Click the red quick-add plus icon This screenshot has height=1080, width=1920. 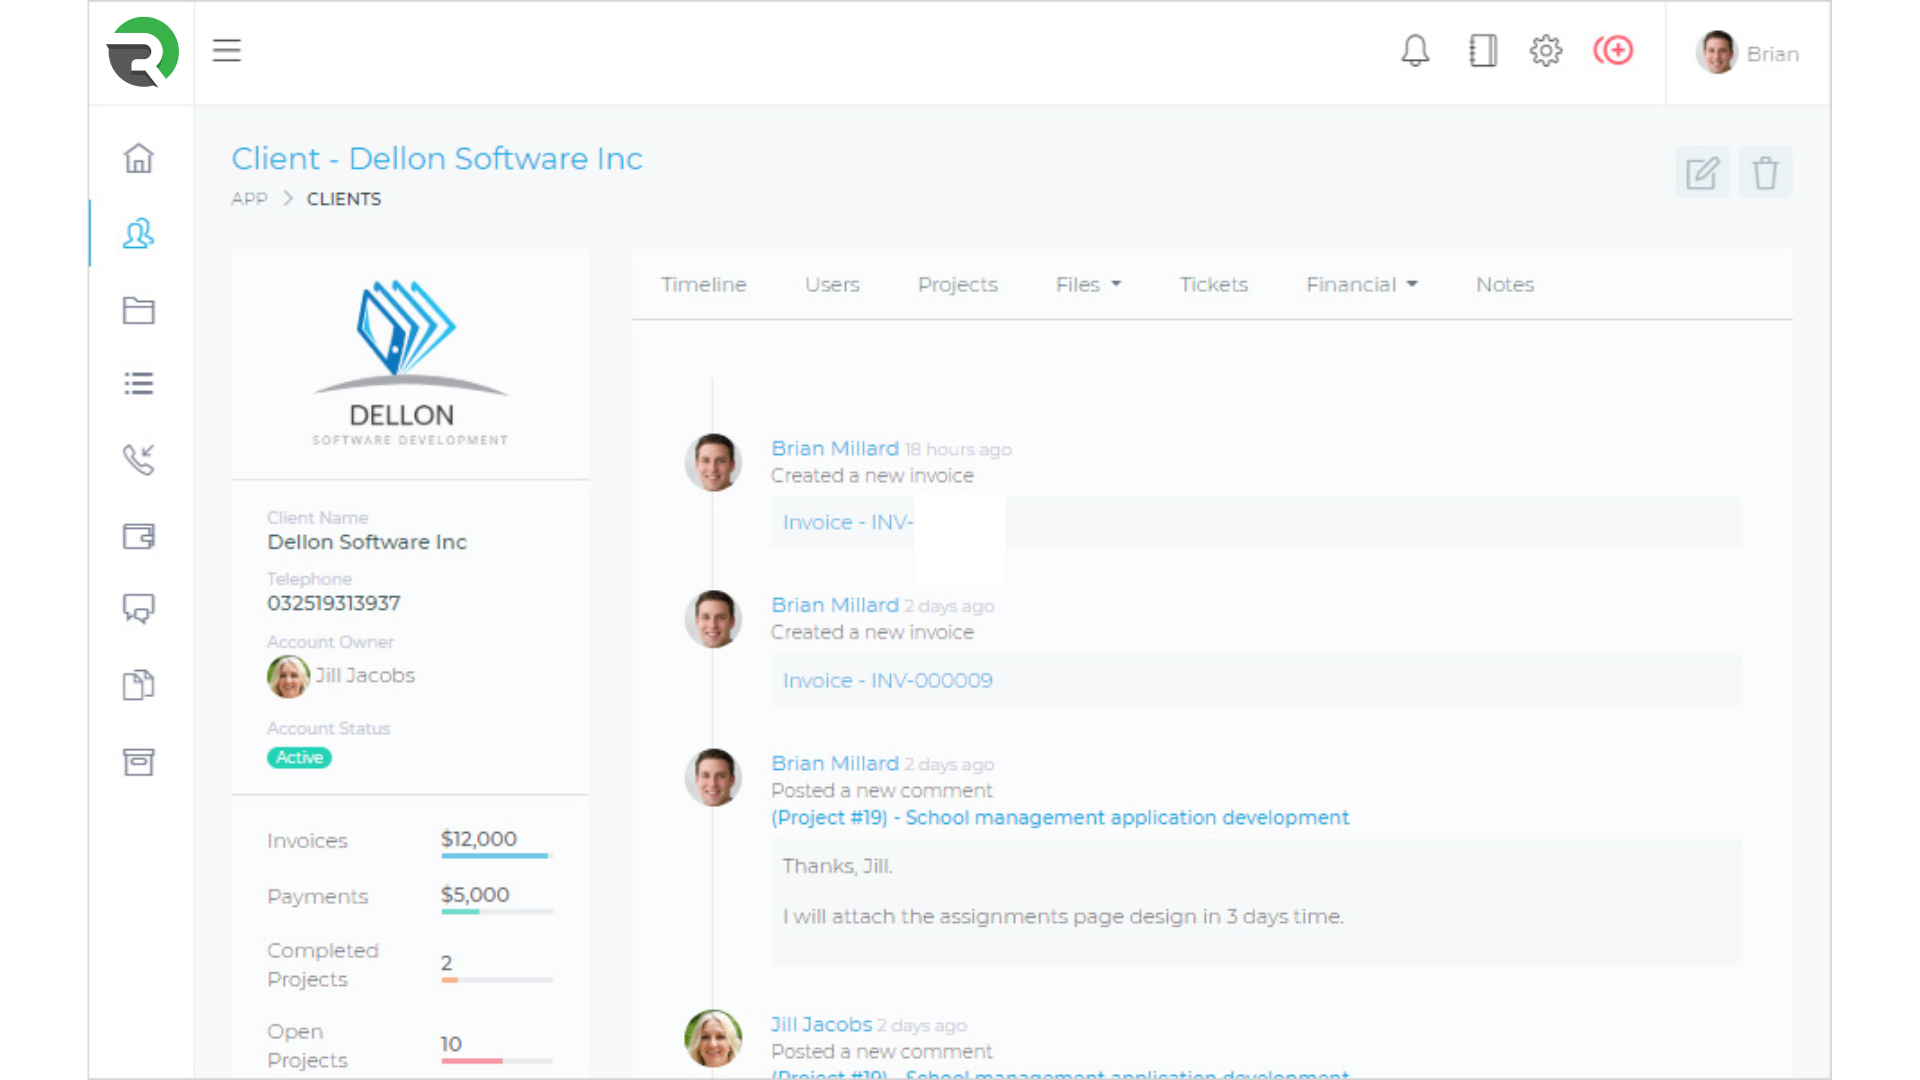pos(1613,51)
